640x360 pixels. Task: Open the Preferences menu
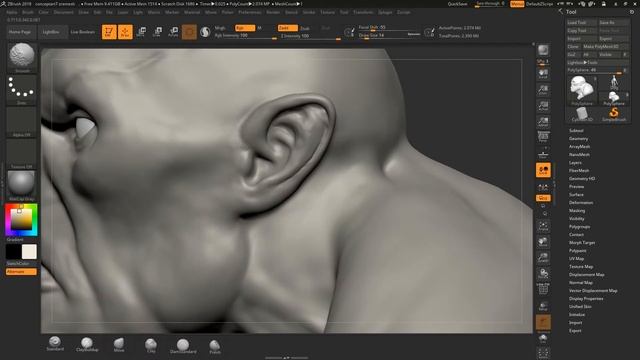[249, 12]
